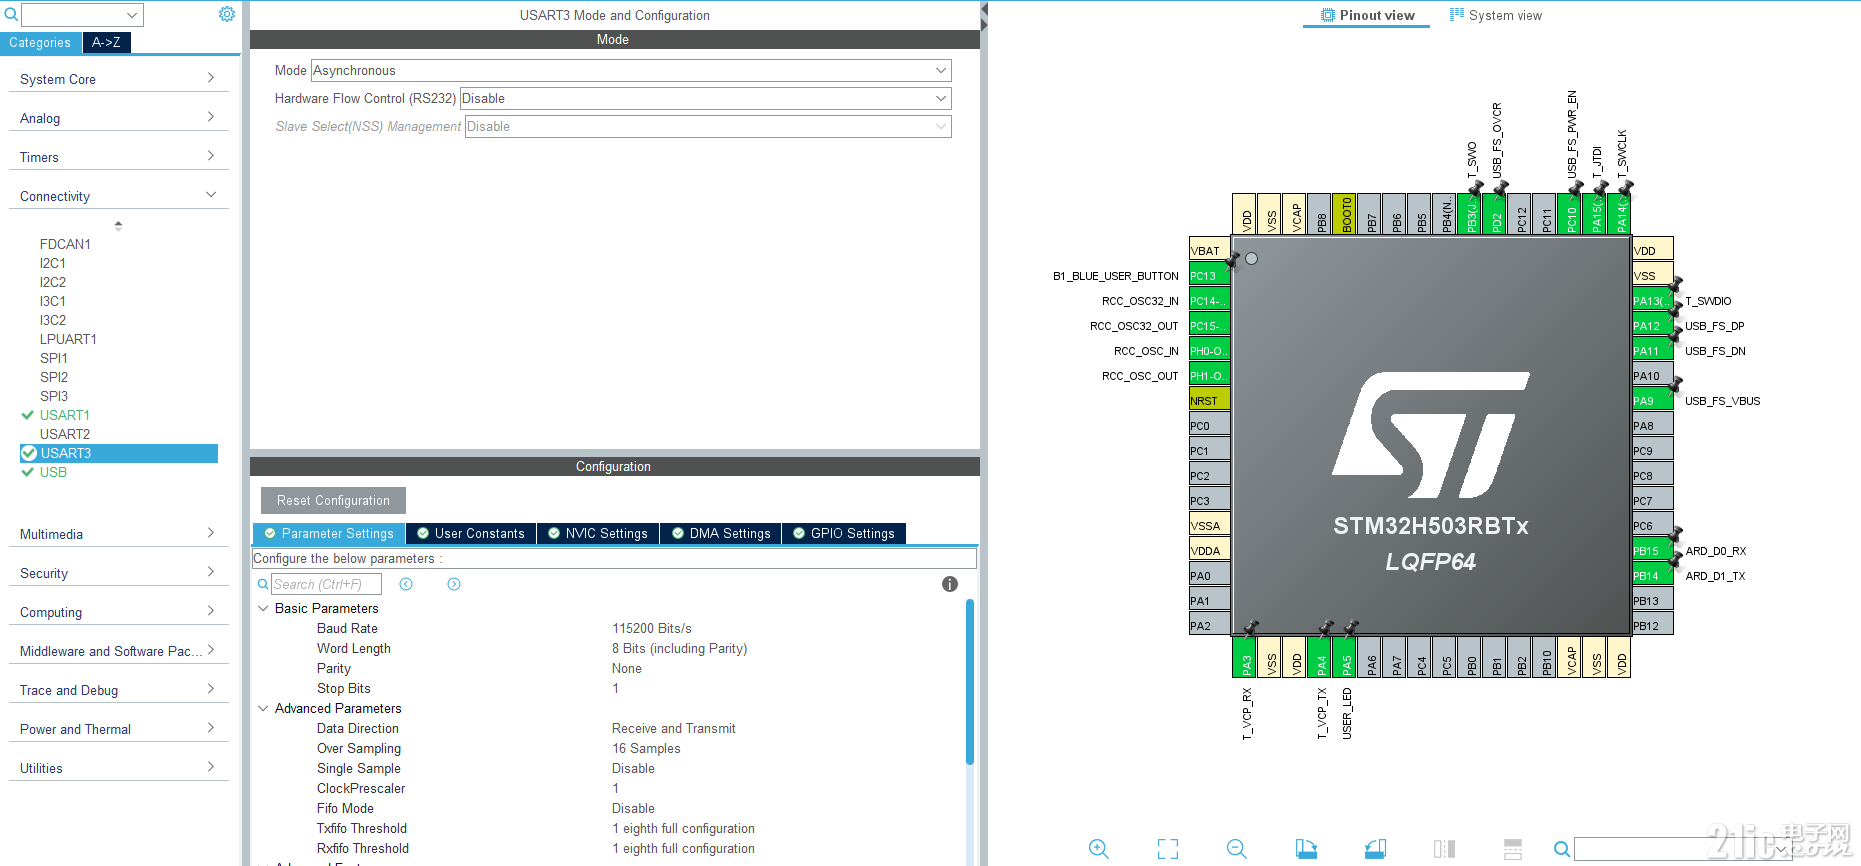Screen dimensions: 1861x866
Task: Select FDCAN1 in the peripheral list
Action: 65,244
